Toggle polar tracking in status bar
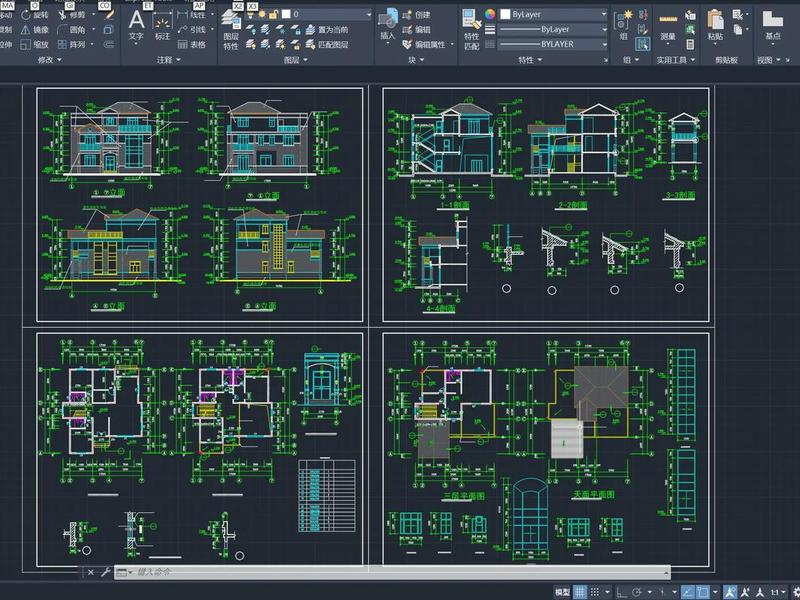Image resolution: width=800 pixels, height=600 pixels. point(637,592)
